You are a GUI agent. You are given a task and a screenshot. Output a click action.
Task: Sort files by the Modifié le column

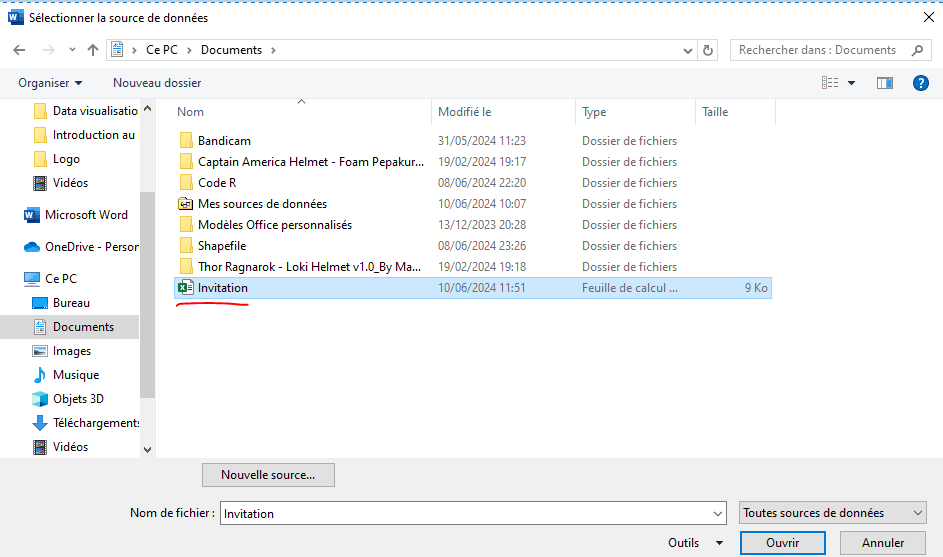tap(465, 112)
